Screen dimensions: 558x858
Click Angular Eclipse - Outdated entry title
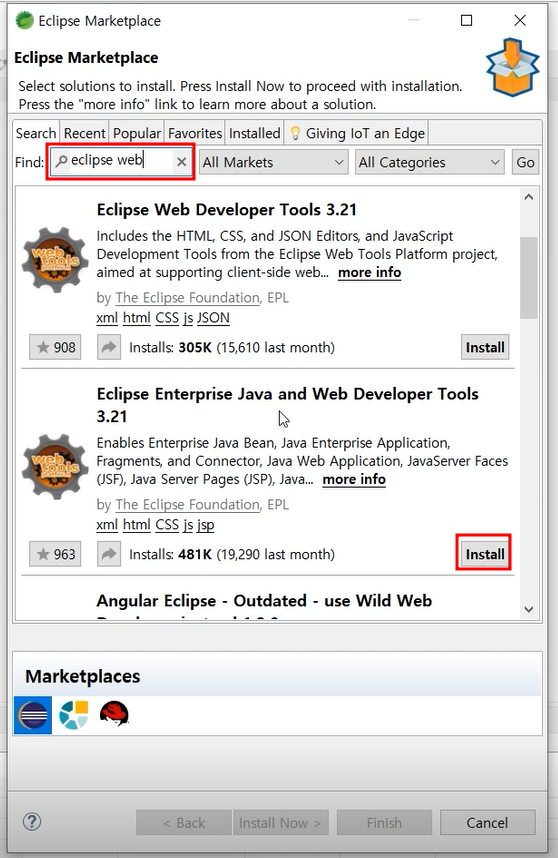(x=264, y=601)
